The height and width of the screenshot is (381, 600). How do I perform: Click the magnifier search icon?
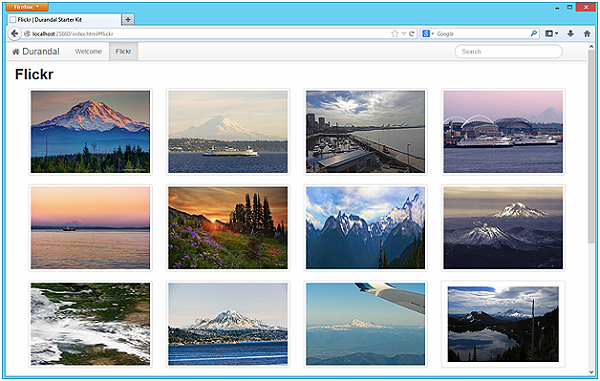[534, 34]
